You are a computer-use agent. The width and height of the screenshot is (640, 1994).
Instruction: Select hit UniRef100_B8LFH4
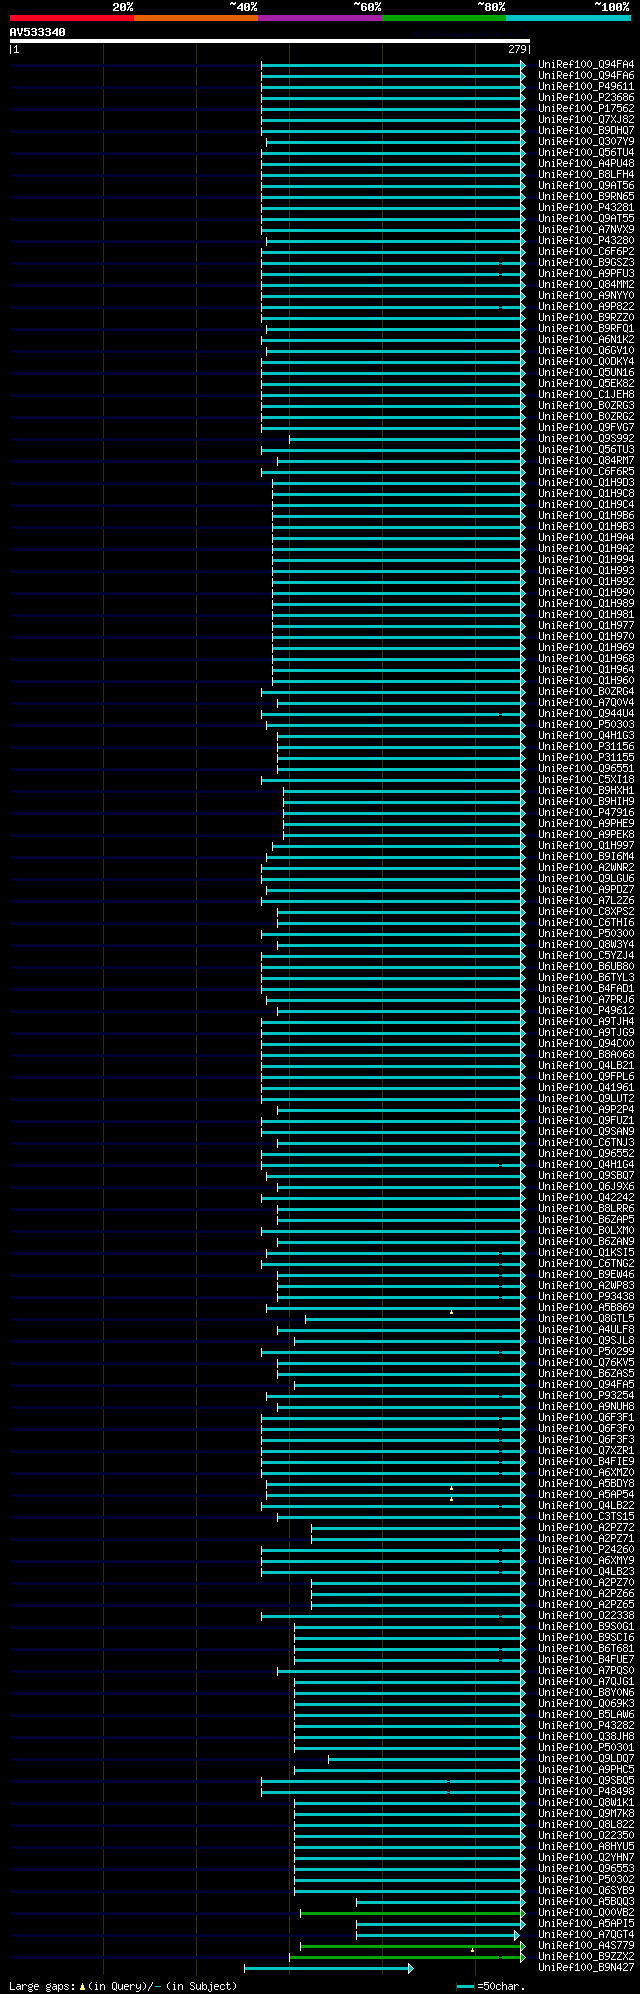tap(586, 174)
